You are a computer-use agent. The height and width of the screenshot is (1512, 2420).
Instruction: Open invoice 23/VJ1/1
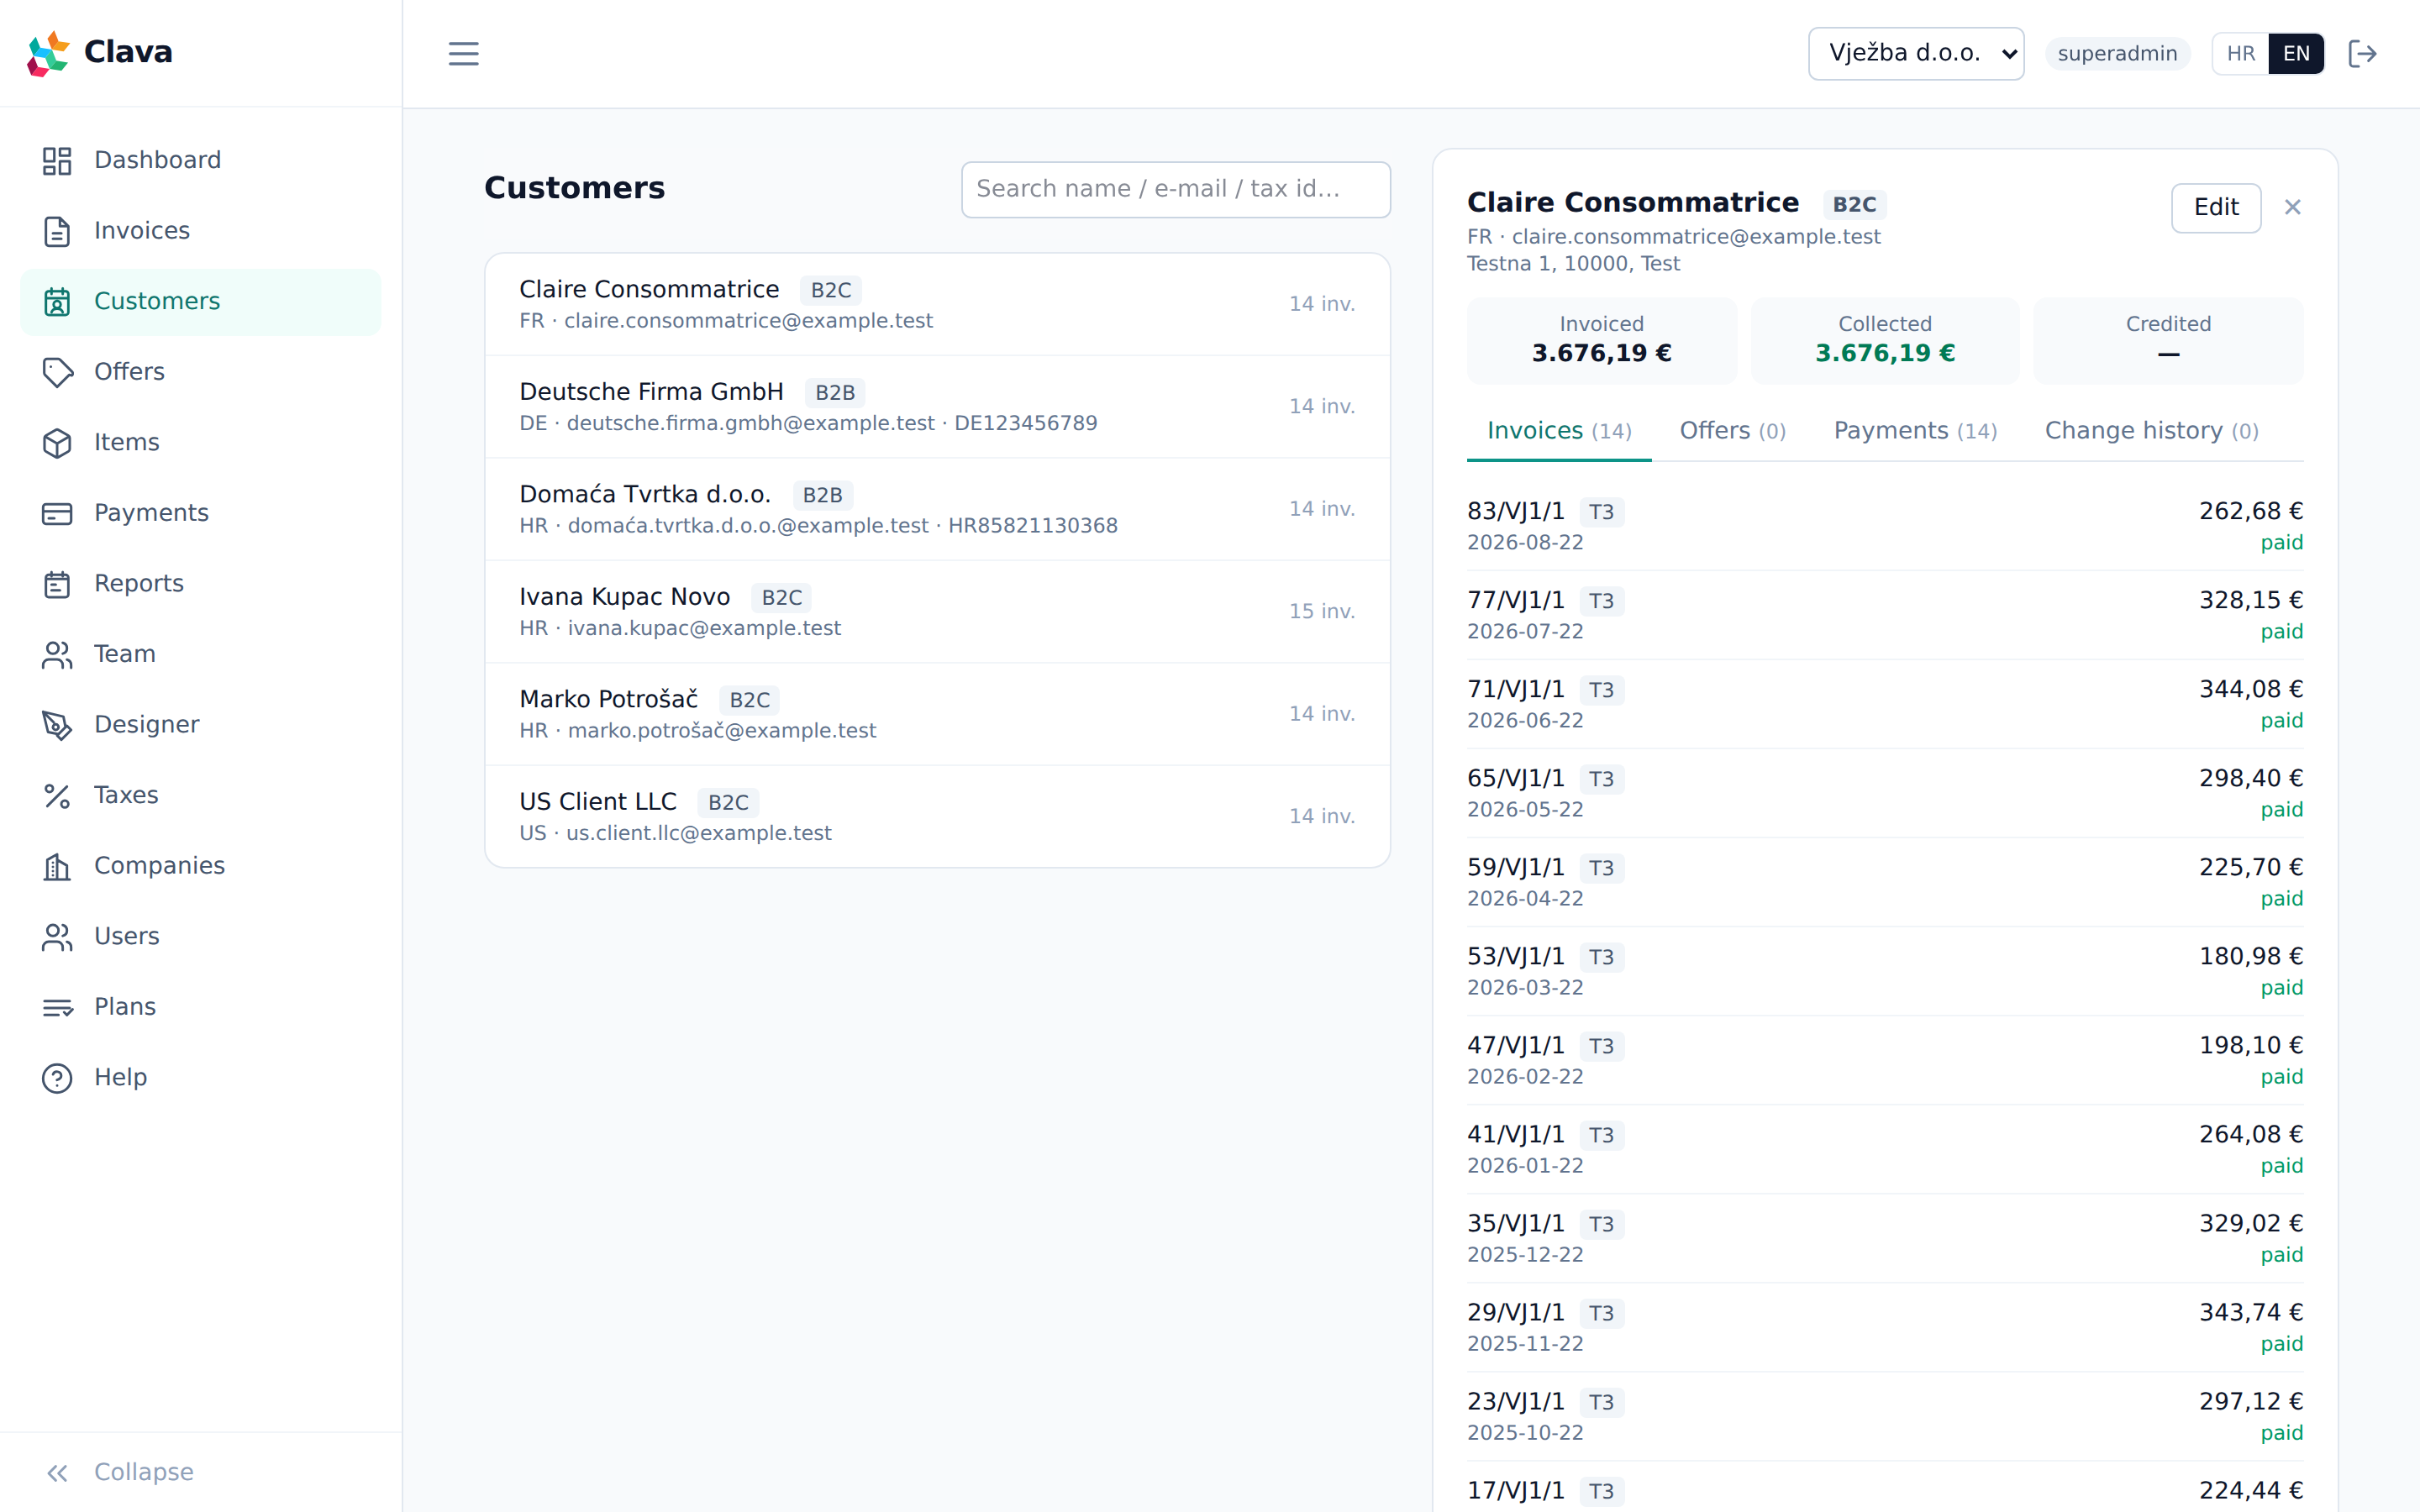[x=1885, y=1416]
